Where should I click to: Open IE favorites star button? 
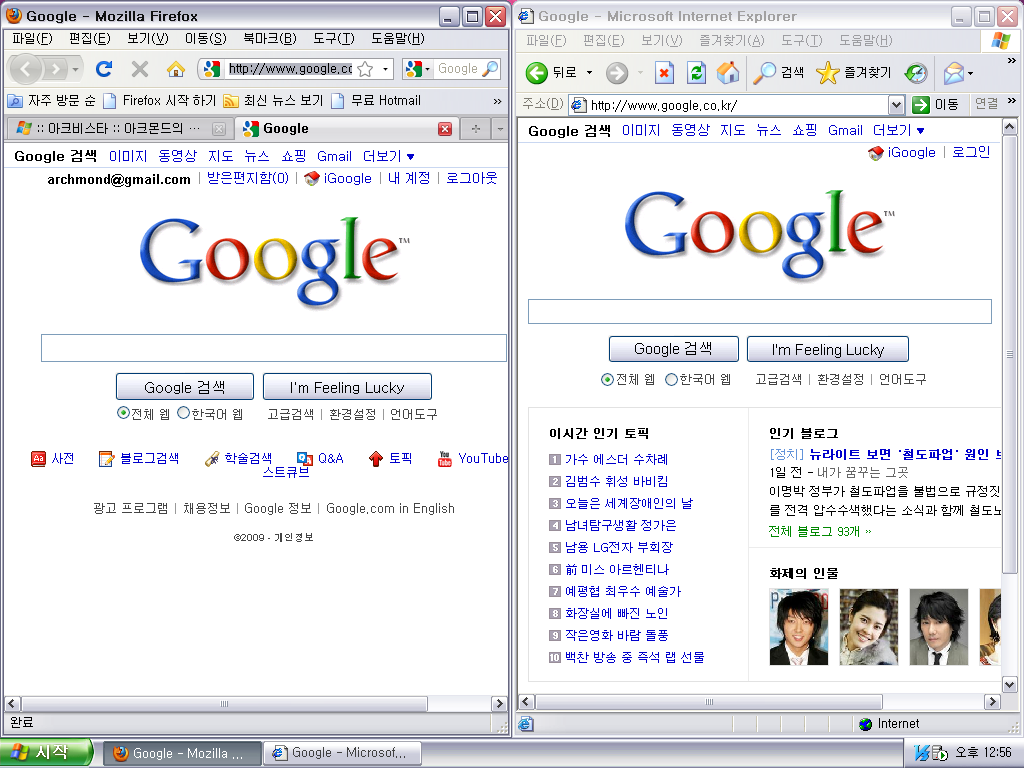coord(854,72)
